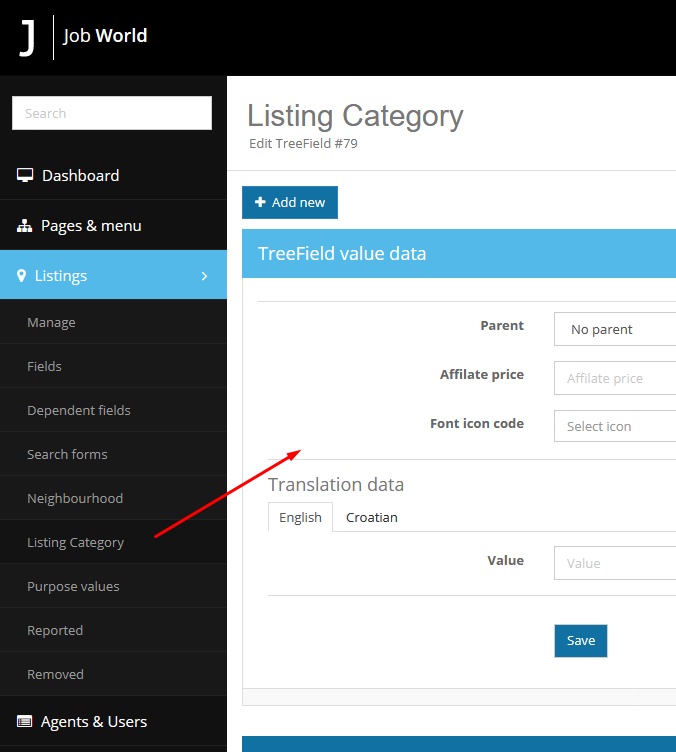Click the Dashboard monitor icon
Image resolution: width=676 pixels, height=752 pixels.
25,176
